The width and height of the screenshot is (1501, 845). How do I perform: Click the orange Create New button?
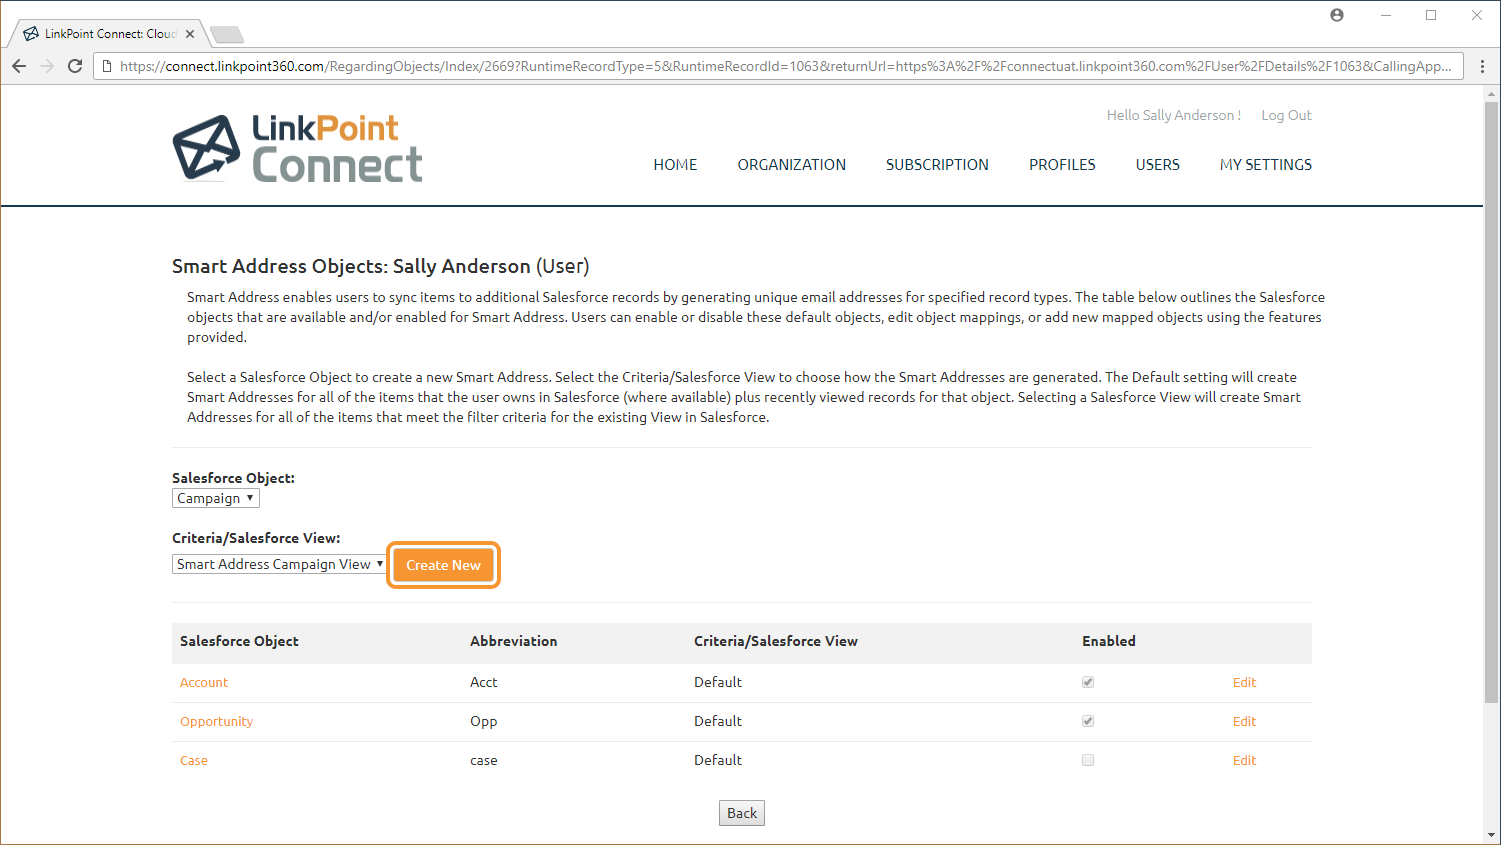tap(443, 565)
